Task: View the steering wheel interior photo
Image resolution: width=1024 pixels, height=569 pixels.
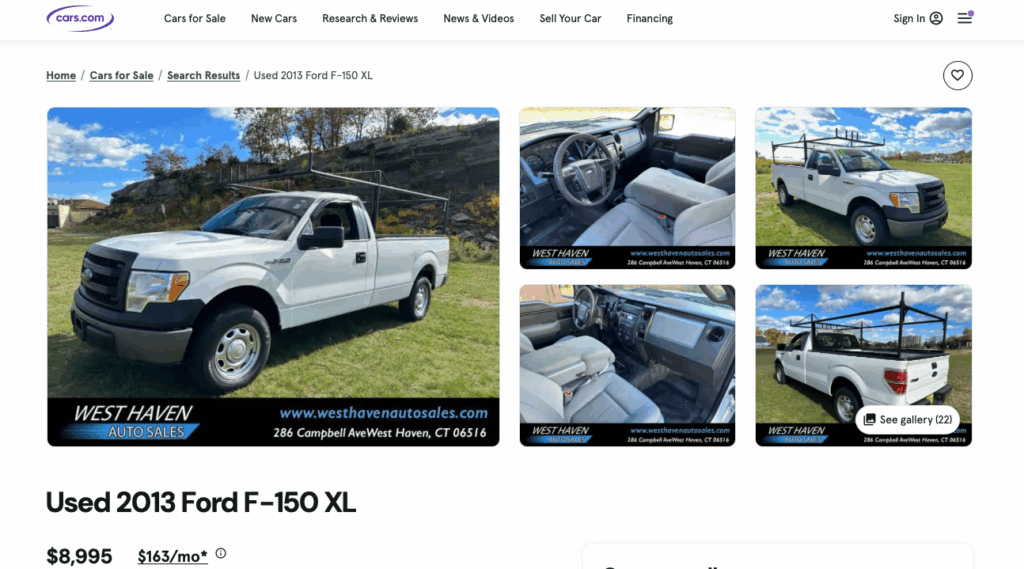Action: [x=627, y=188]
